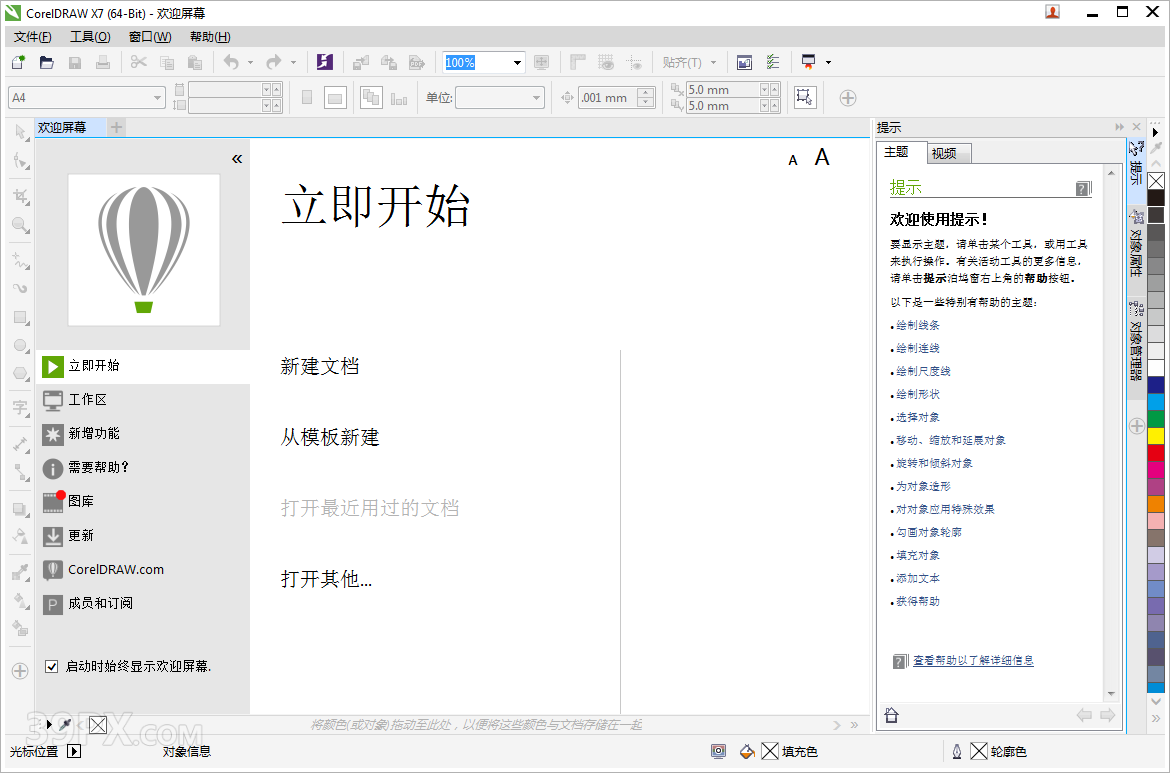Click the add new tab plus button
Screen dimensions: 1170x773
point(116,128)
